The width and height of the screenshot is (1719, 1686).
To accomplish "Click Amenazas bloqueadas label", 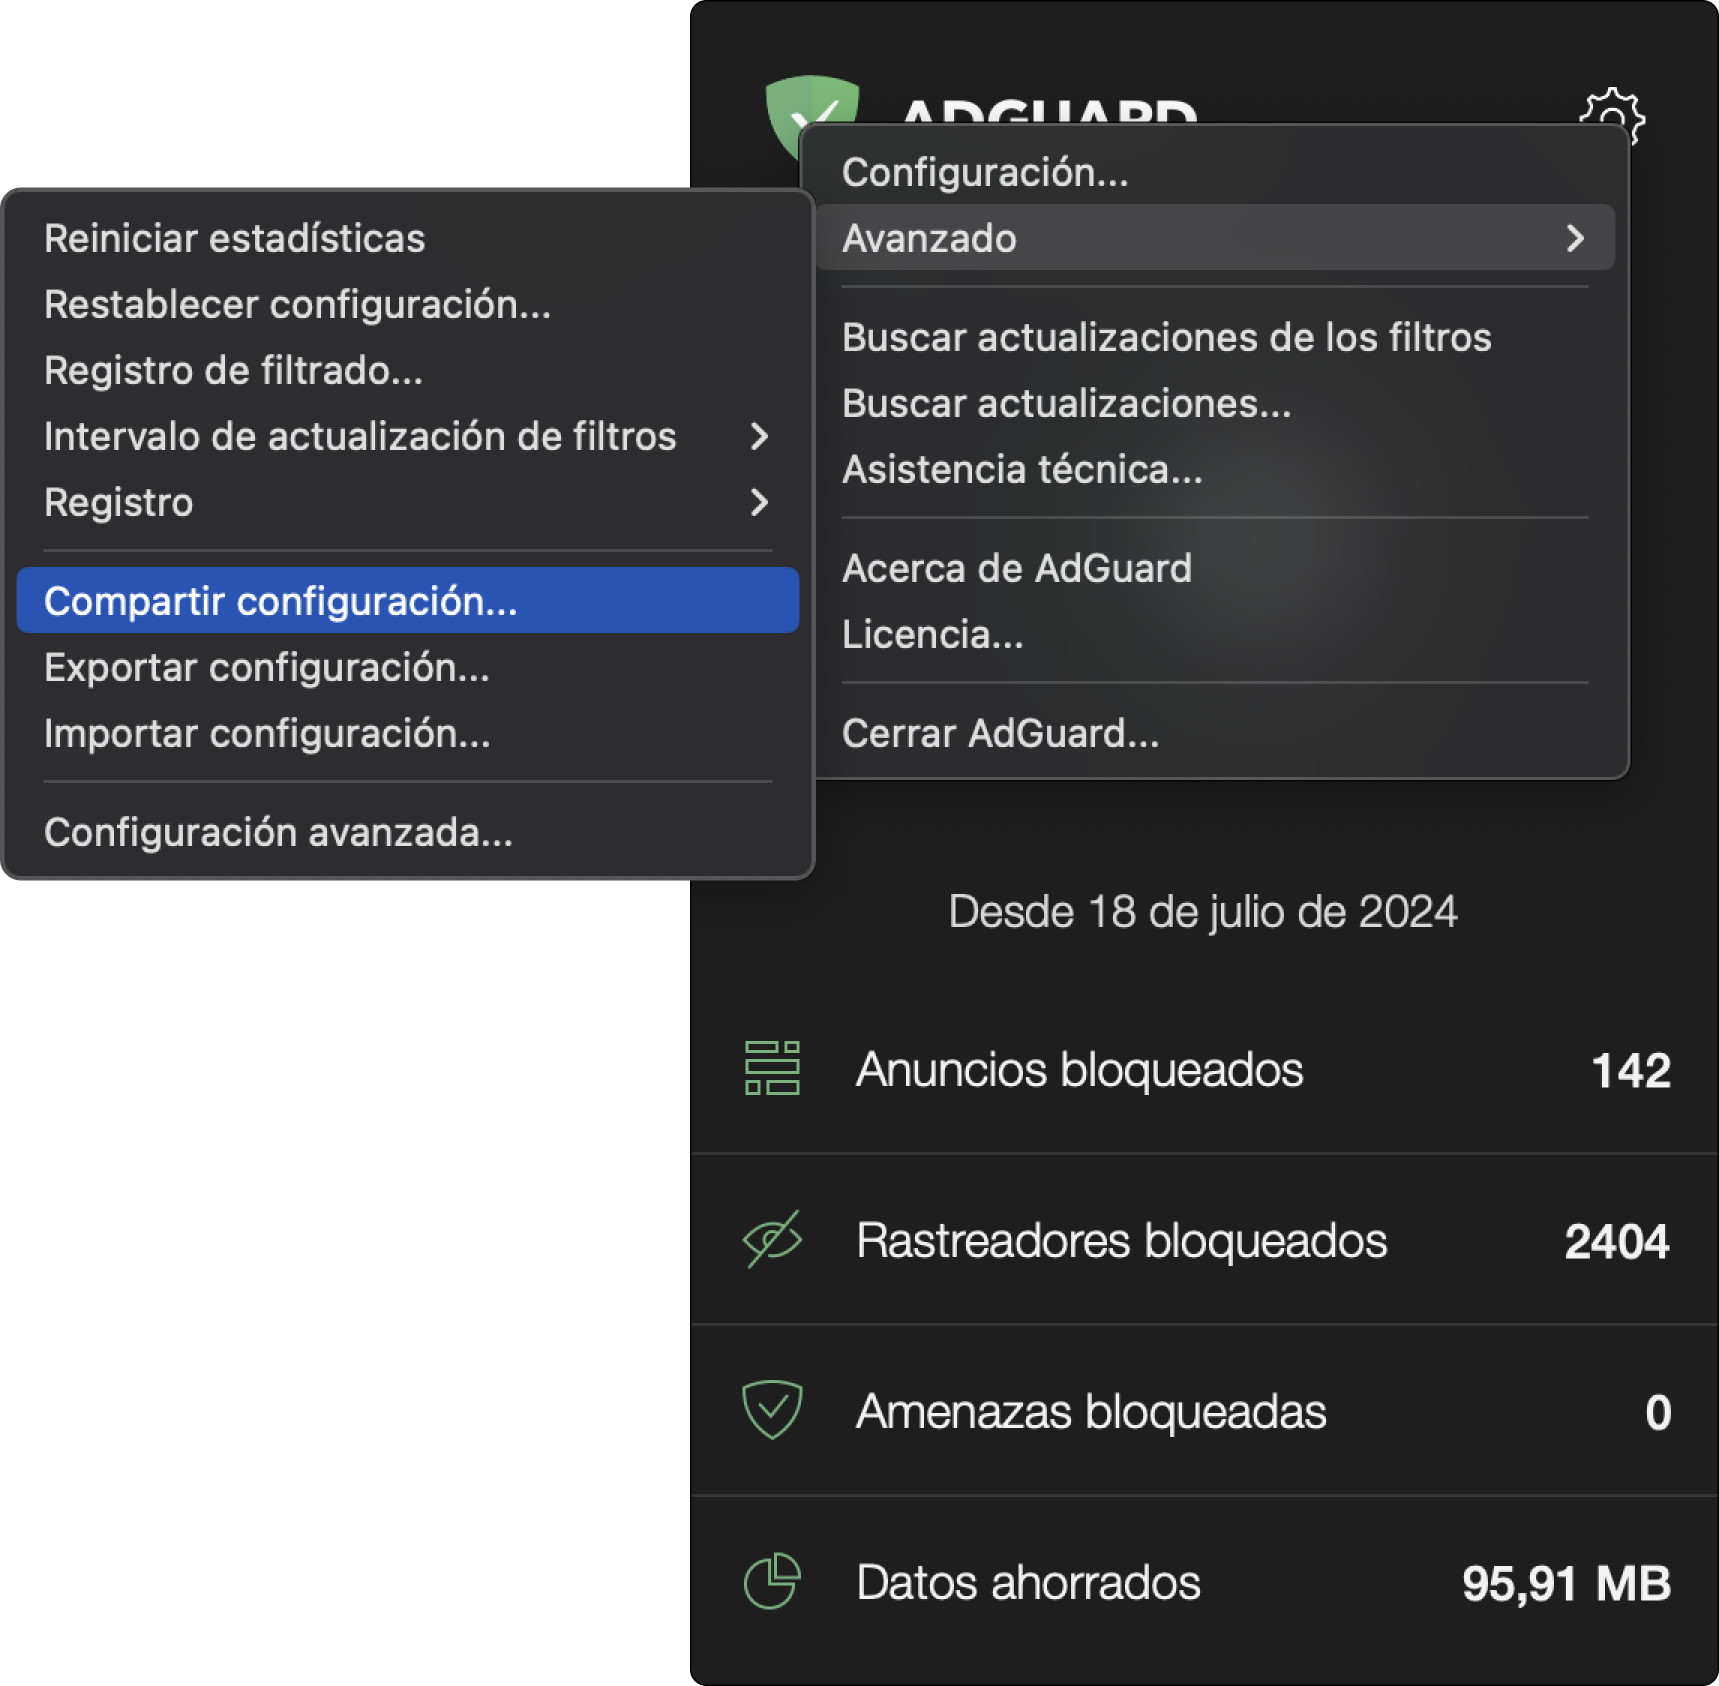I will coord(1091,1411).
